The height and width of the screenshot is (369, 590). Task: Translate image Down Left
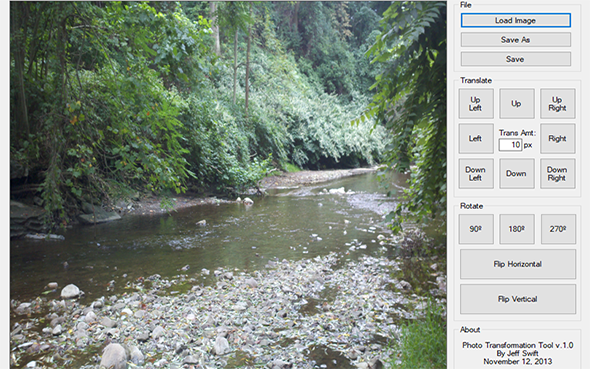click(x=476, y=173)
